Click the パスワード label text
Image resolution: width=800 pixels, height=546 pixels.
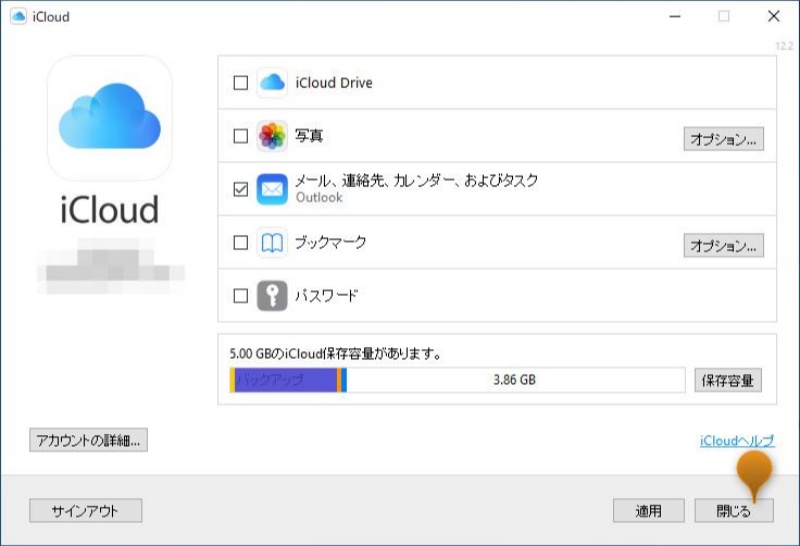(327, 296)
